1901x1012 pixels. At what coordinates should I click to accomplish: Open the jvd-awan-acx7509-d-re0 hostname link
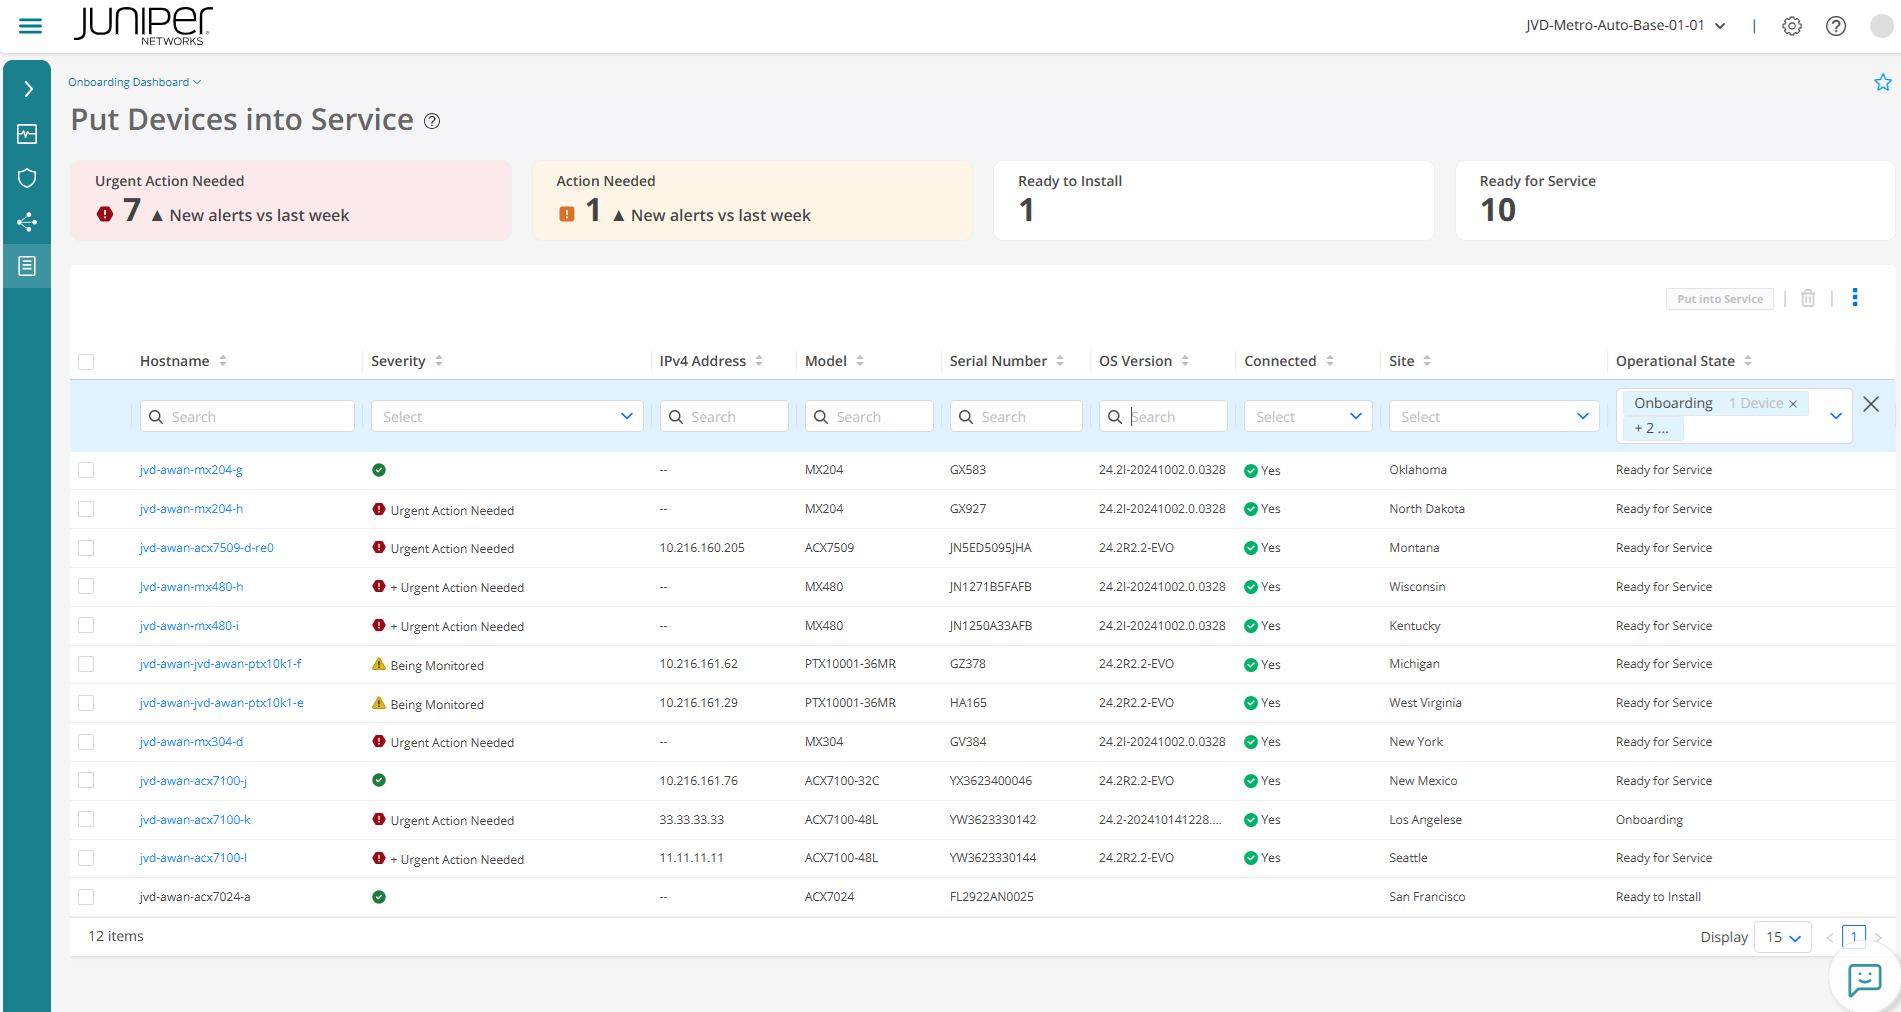(x=206, y=548)
